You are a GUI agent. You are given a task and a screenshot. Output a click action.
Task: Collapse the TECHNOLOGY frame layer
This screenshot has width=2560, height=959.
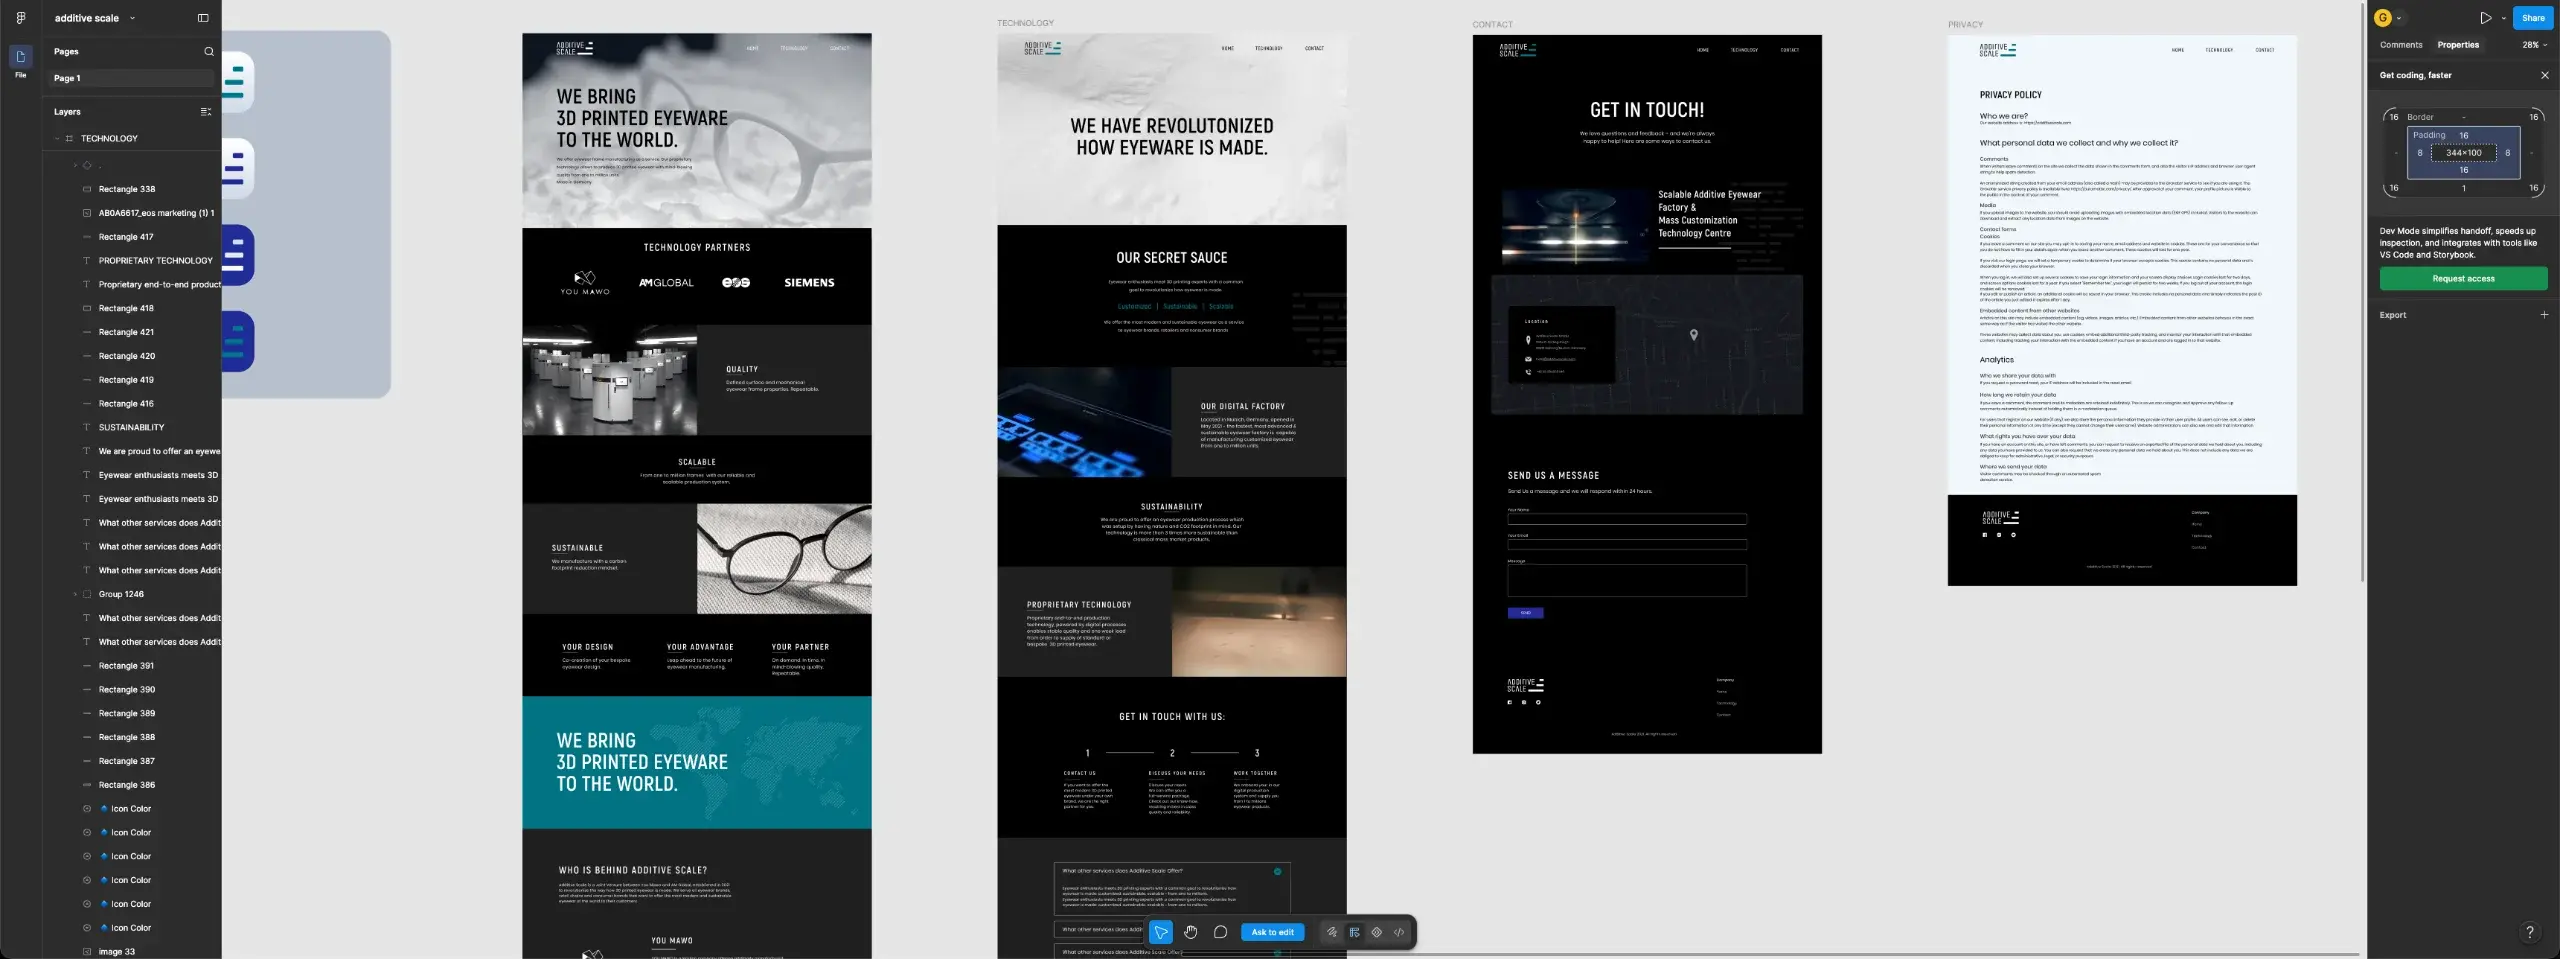point(57,139)
